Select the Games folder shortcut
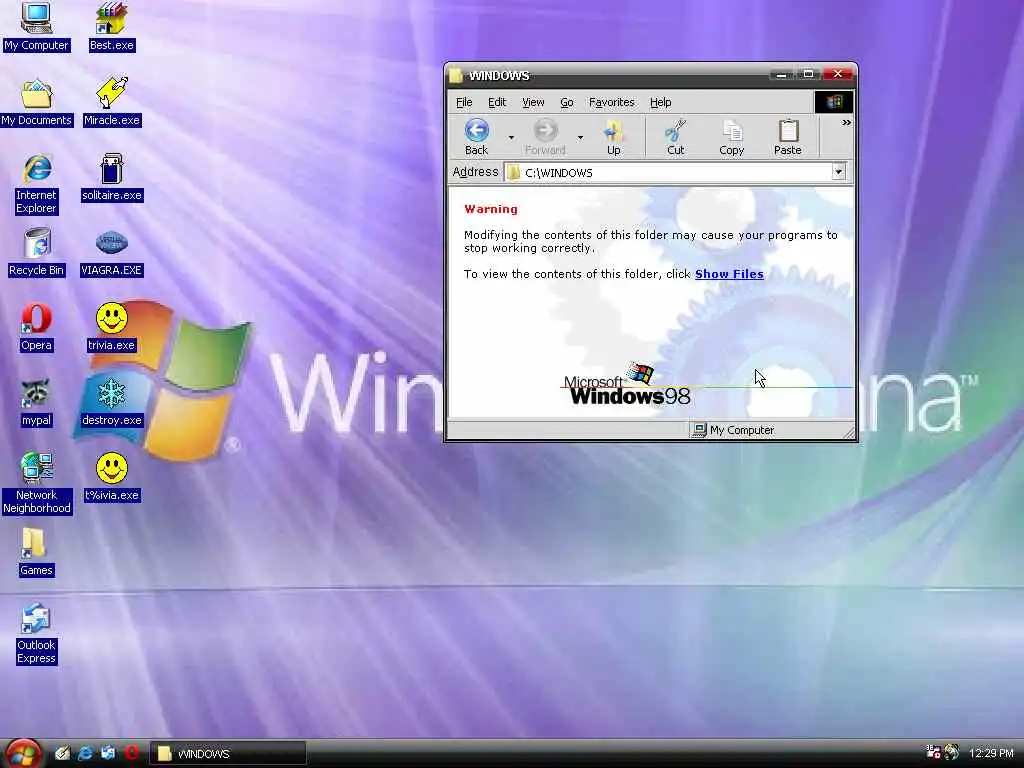The height and width of the screenshot is (768, 1024). tap(36, 552)
